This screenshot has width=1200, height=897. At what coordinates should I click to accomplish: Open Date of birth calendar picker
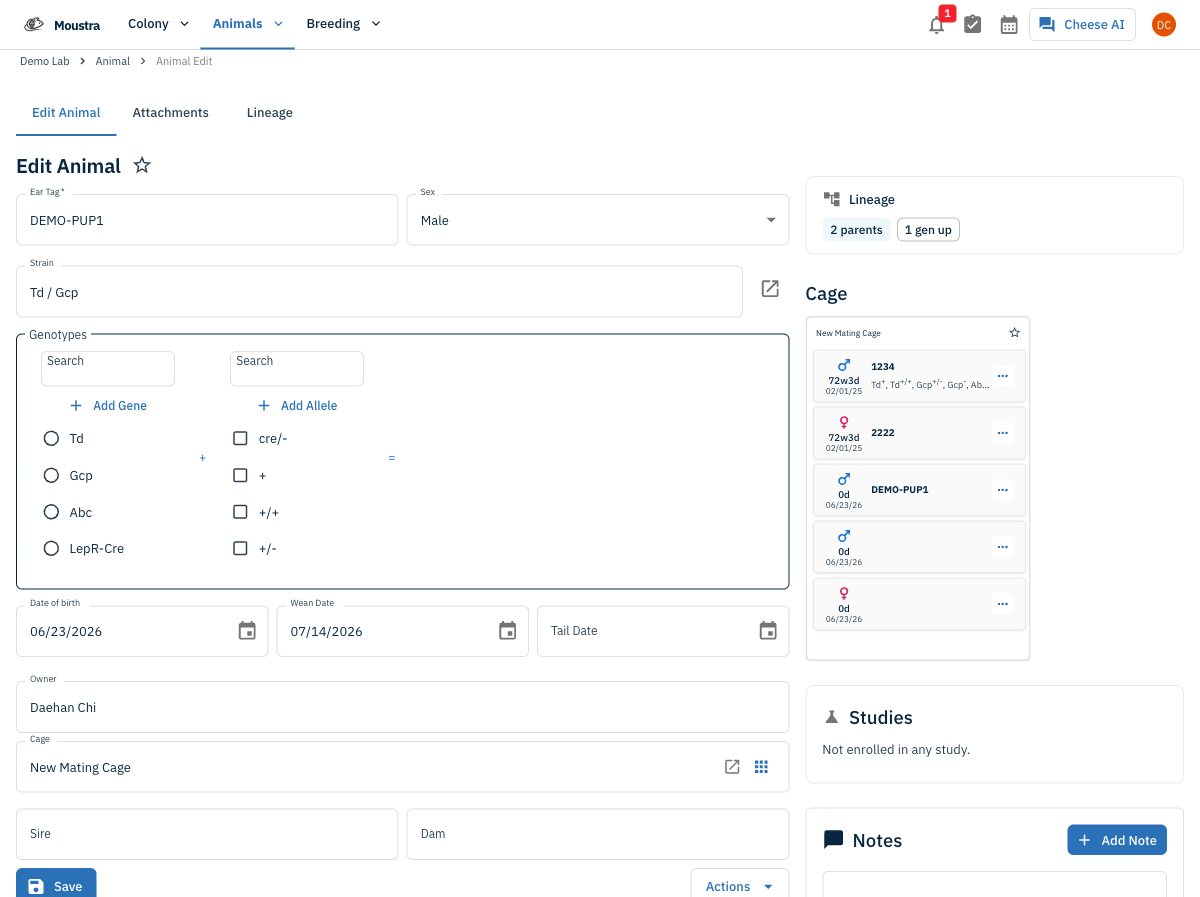(x=247, y=631)
